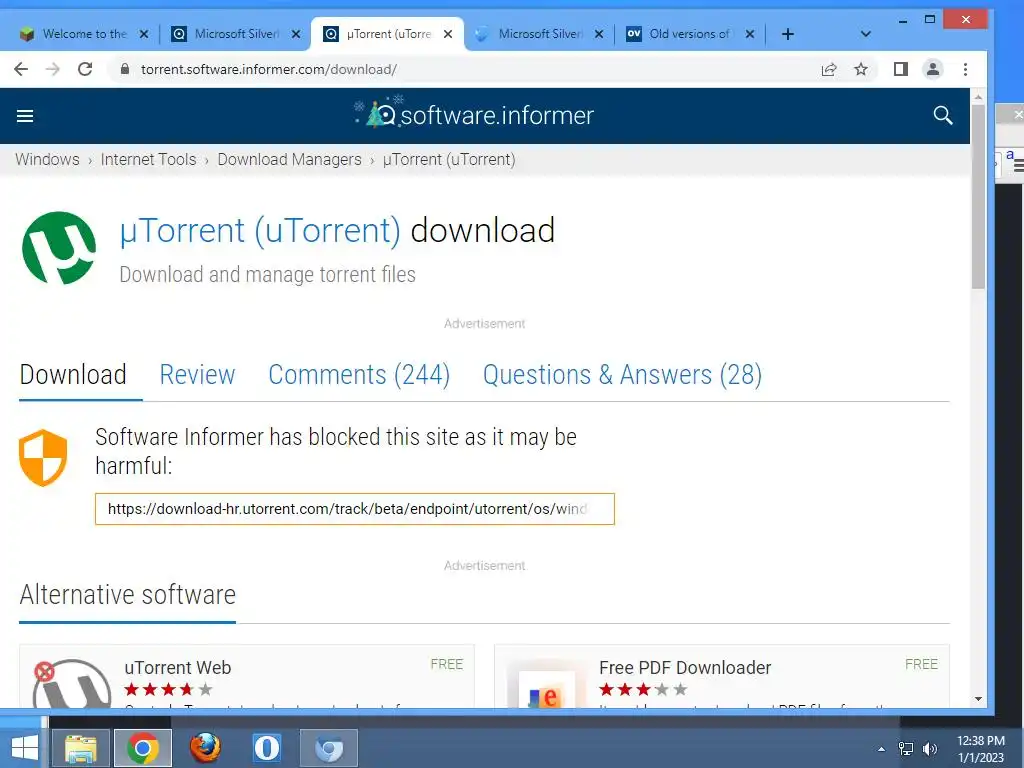Close the 'Welcome to the' tab

[x=144, y=34]
